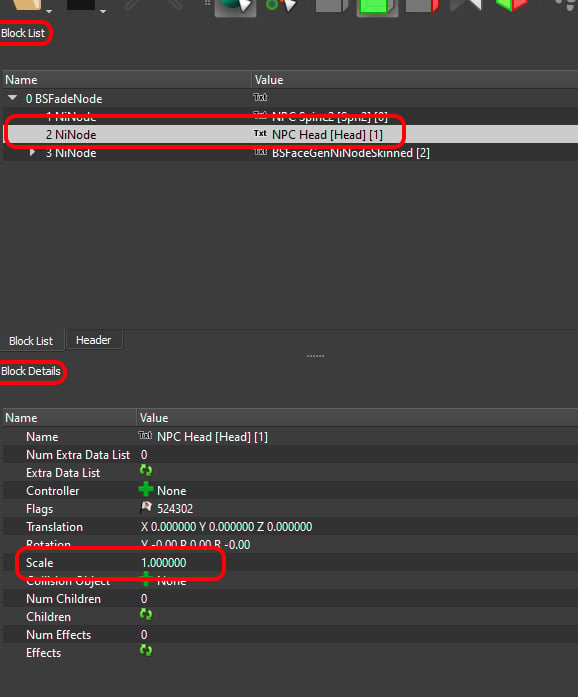Viewport: 578px width, 697px height.
Task: Click the refresh icon for Extra Data List
Action: (x=146, y=471)
